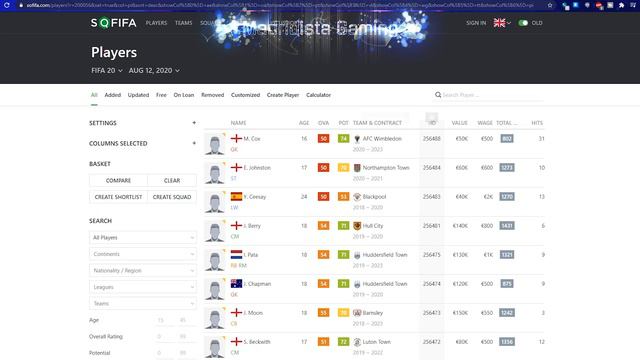Click England flag beside J. Moon

coord(236,312)
